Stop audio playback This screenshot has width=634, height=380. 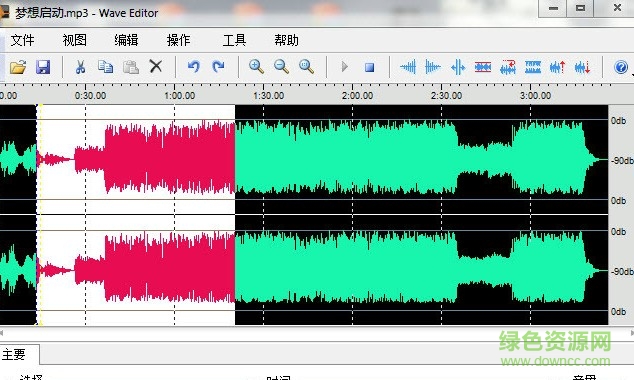click(x=369, y=67)
